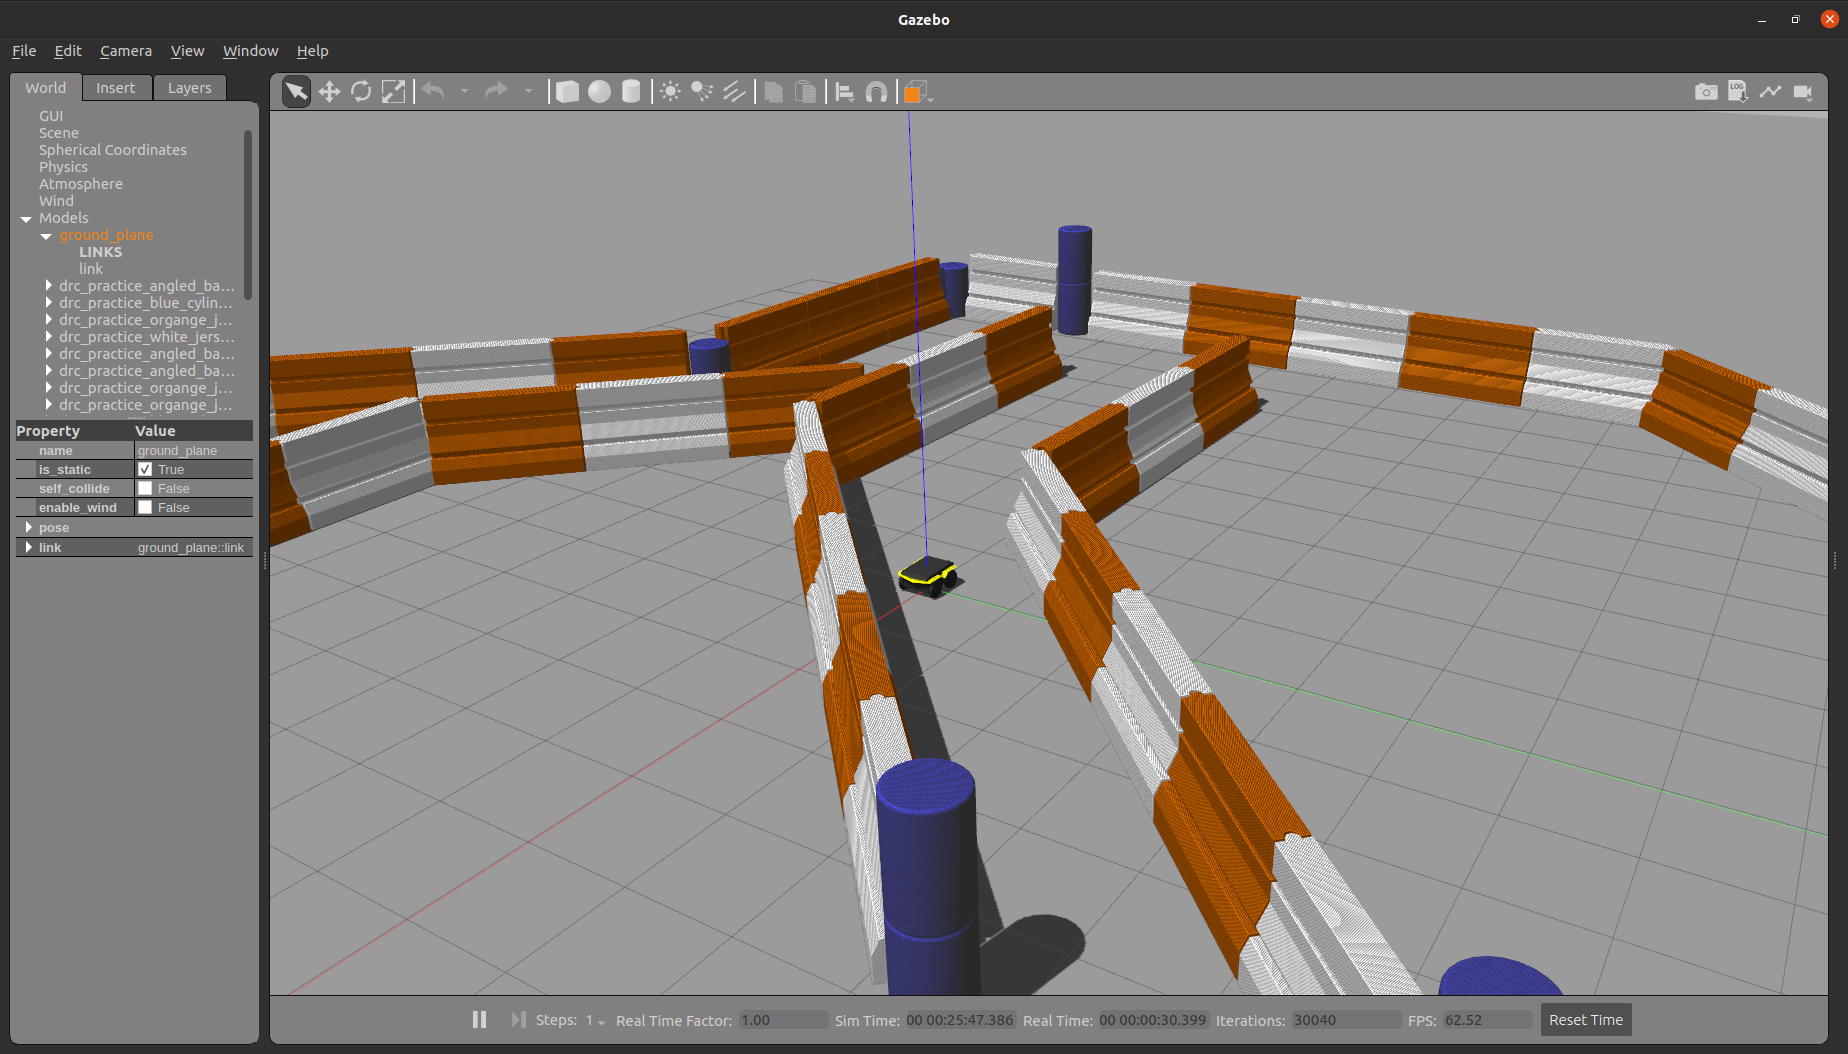Click the Reset Time button
The image size is (1848, 1054).
point(1585,1019)
